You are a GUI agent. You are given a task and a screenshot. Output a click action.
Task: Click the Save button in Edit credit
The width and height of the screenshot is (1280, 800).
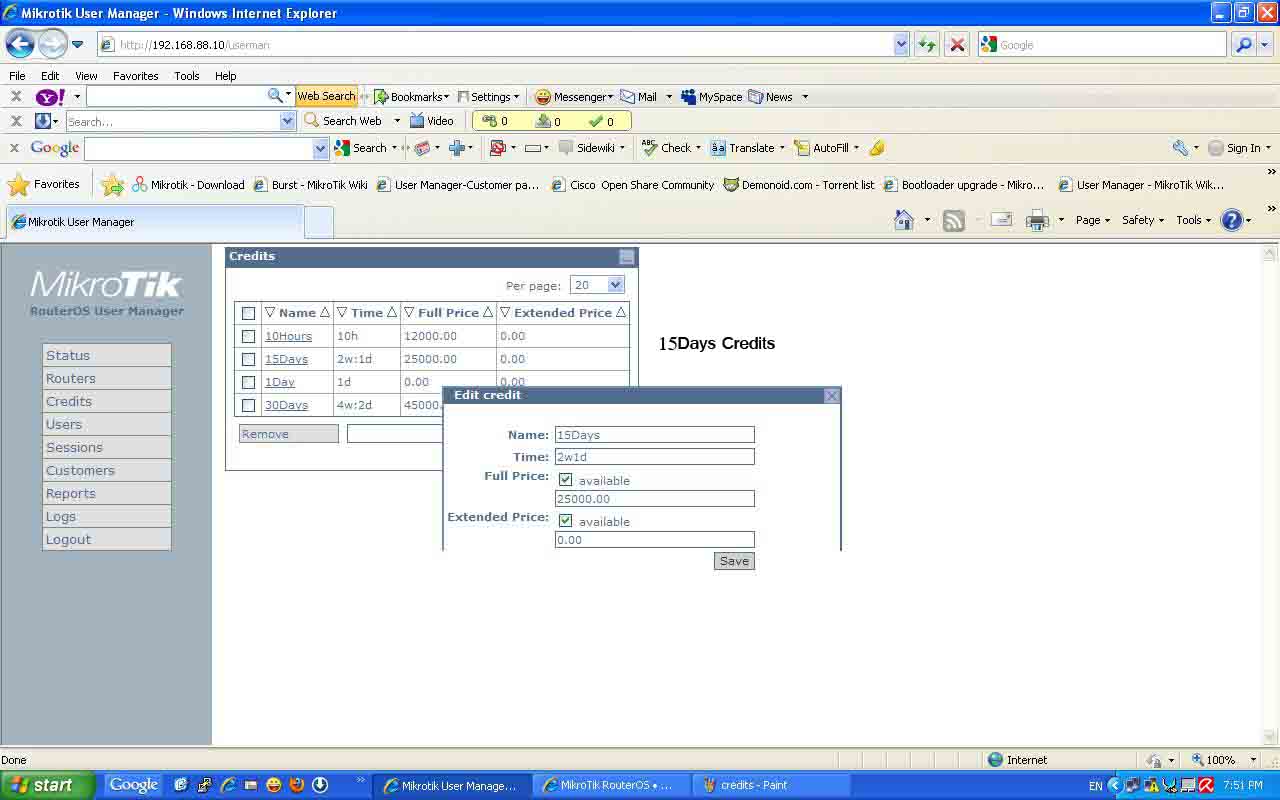point(734,561)
